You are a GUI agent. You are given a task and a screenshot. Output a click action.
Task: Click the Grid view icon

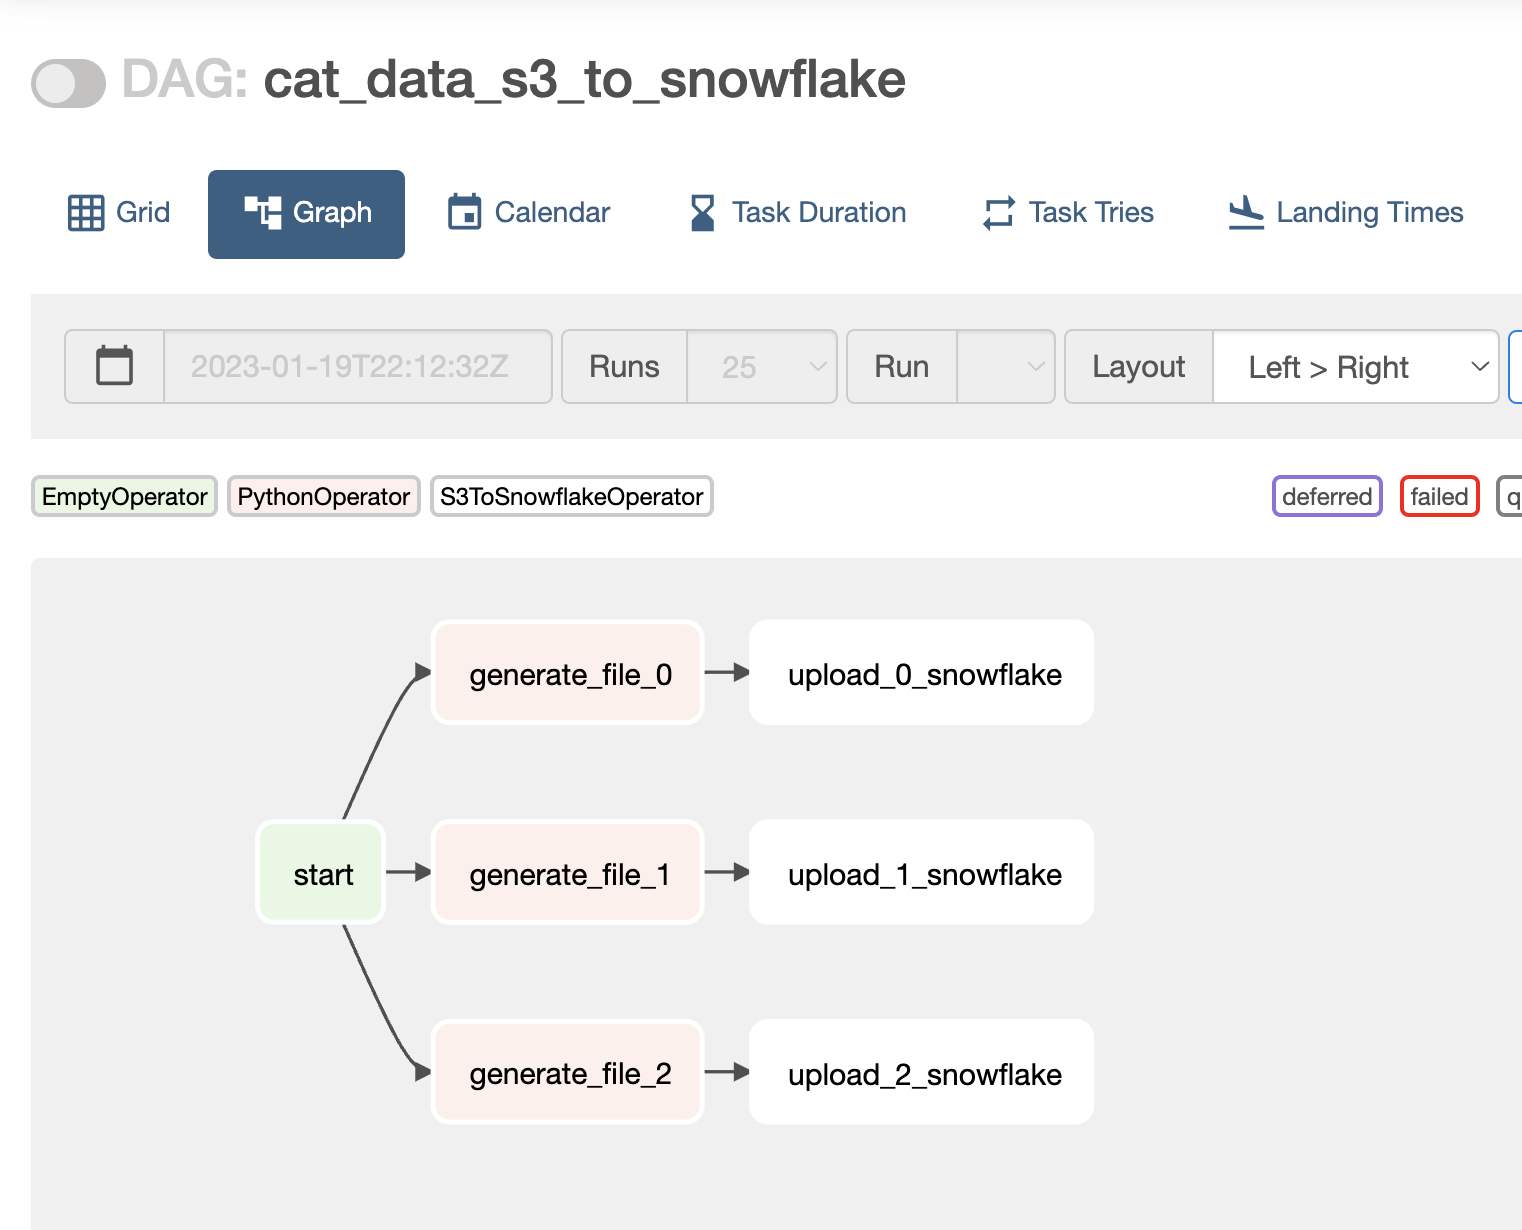tap(86, 211)
